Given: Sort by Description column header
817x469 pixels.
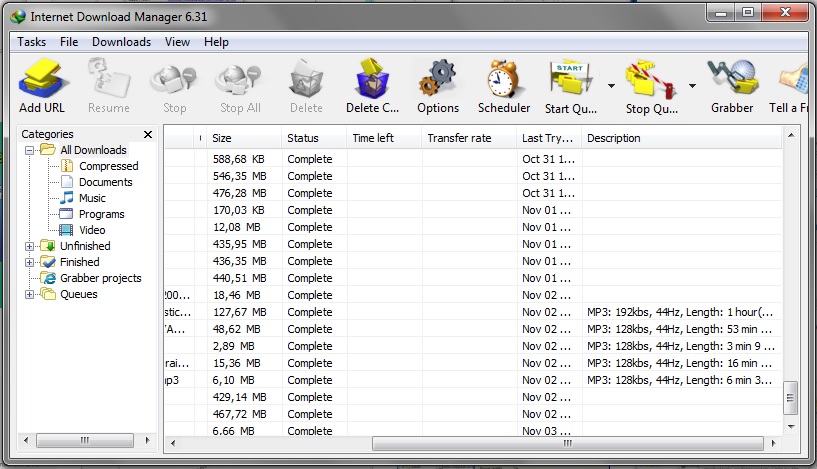Looking at the screenshot, I should coord(682,138).
